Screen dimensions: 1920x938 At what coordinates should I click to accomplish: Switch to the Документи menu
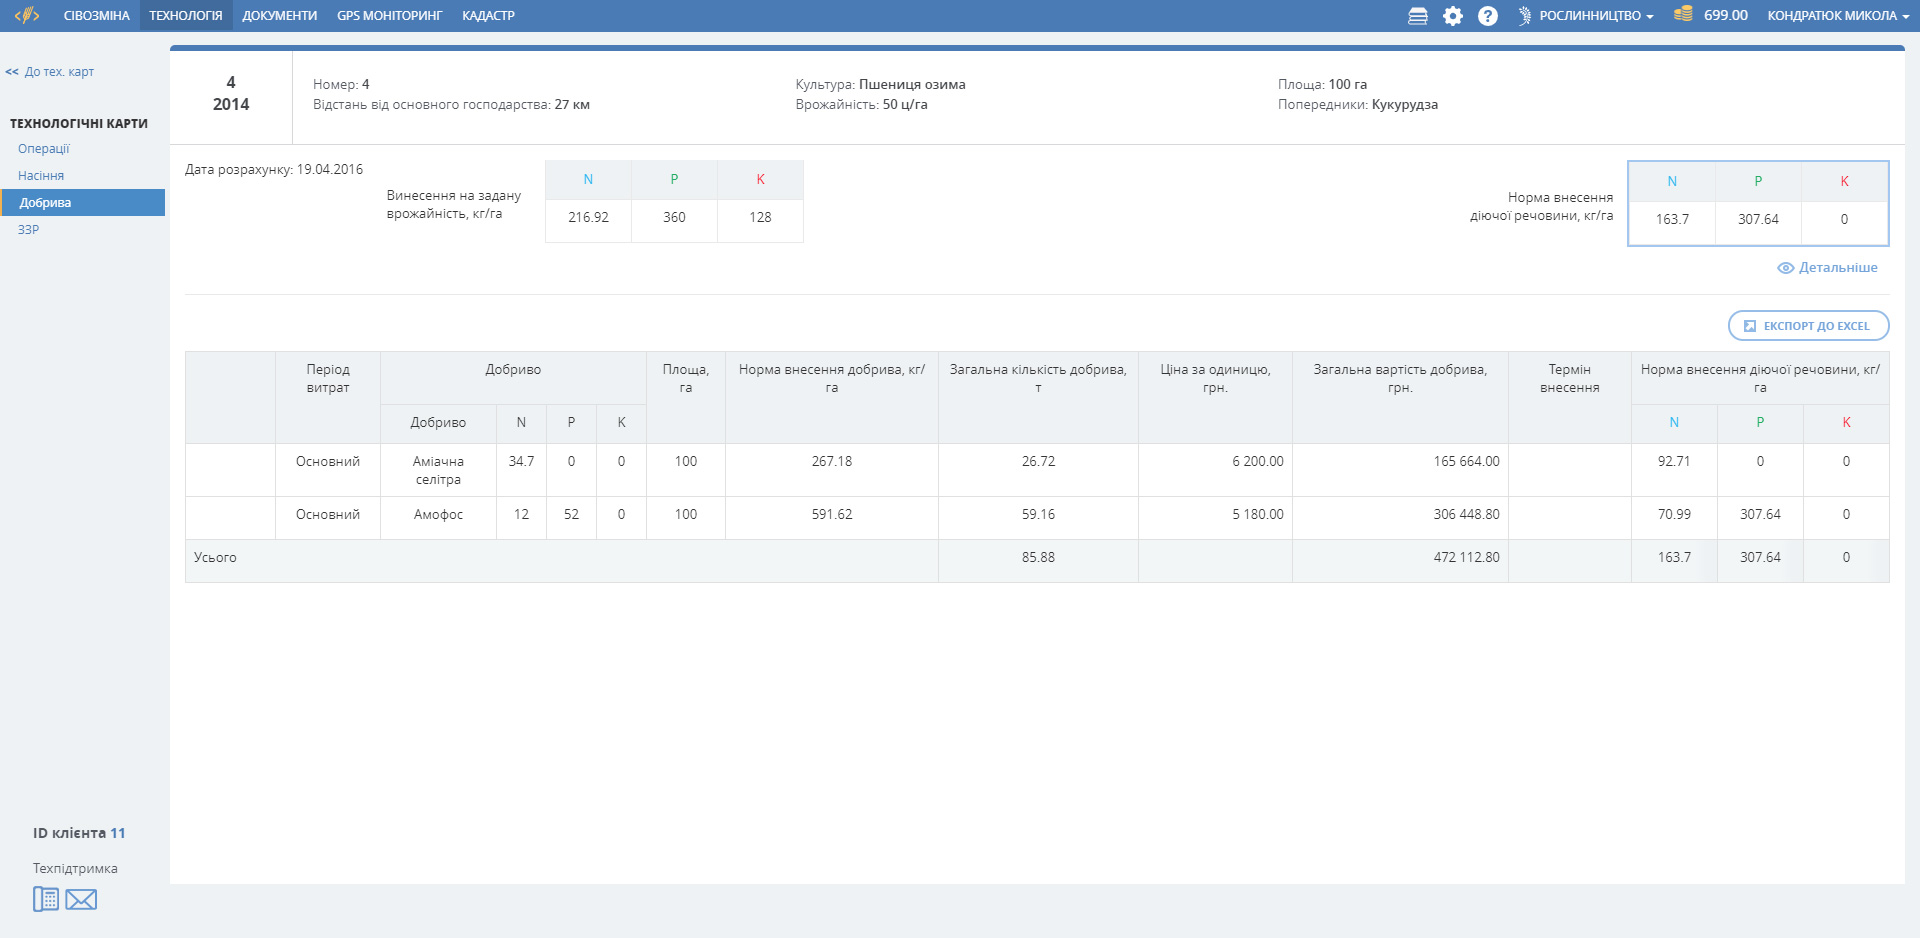click(279, 16)
